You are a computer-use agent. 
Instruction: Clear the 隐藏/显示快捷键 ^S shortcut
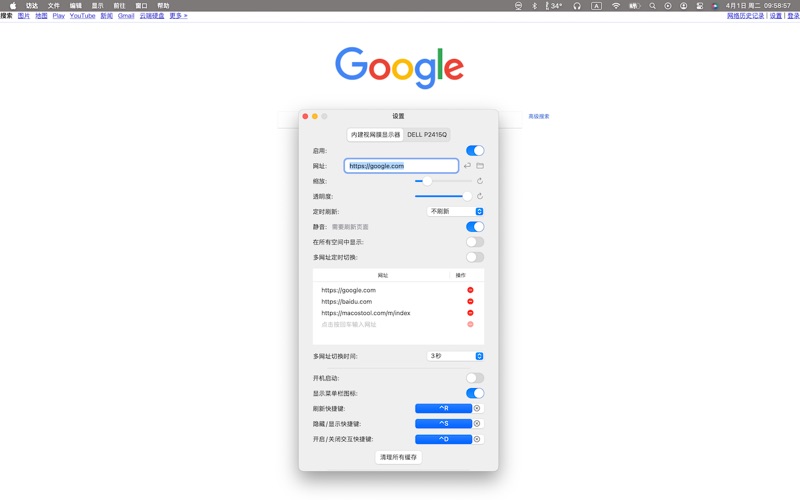477,423
